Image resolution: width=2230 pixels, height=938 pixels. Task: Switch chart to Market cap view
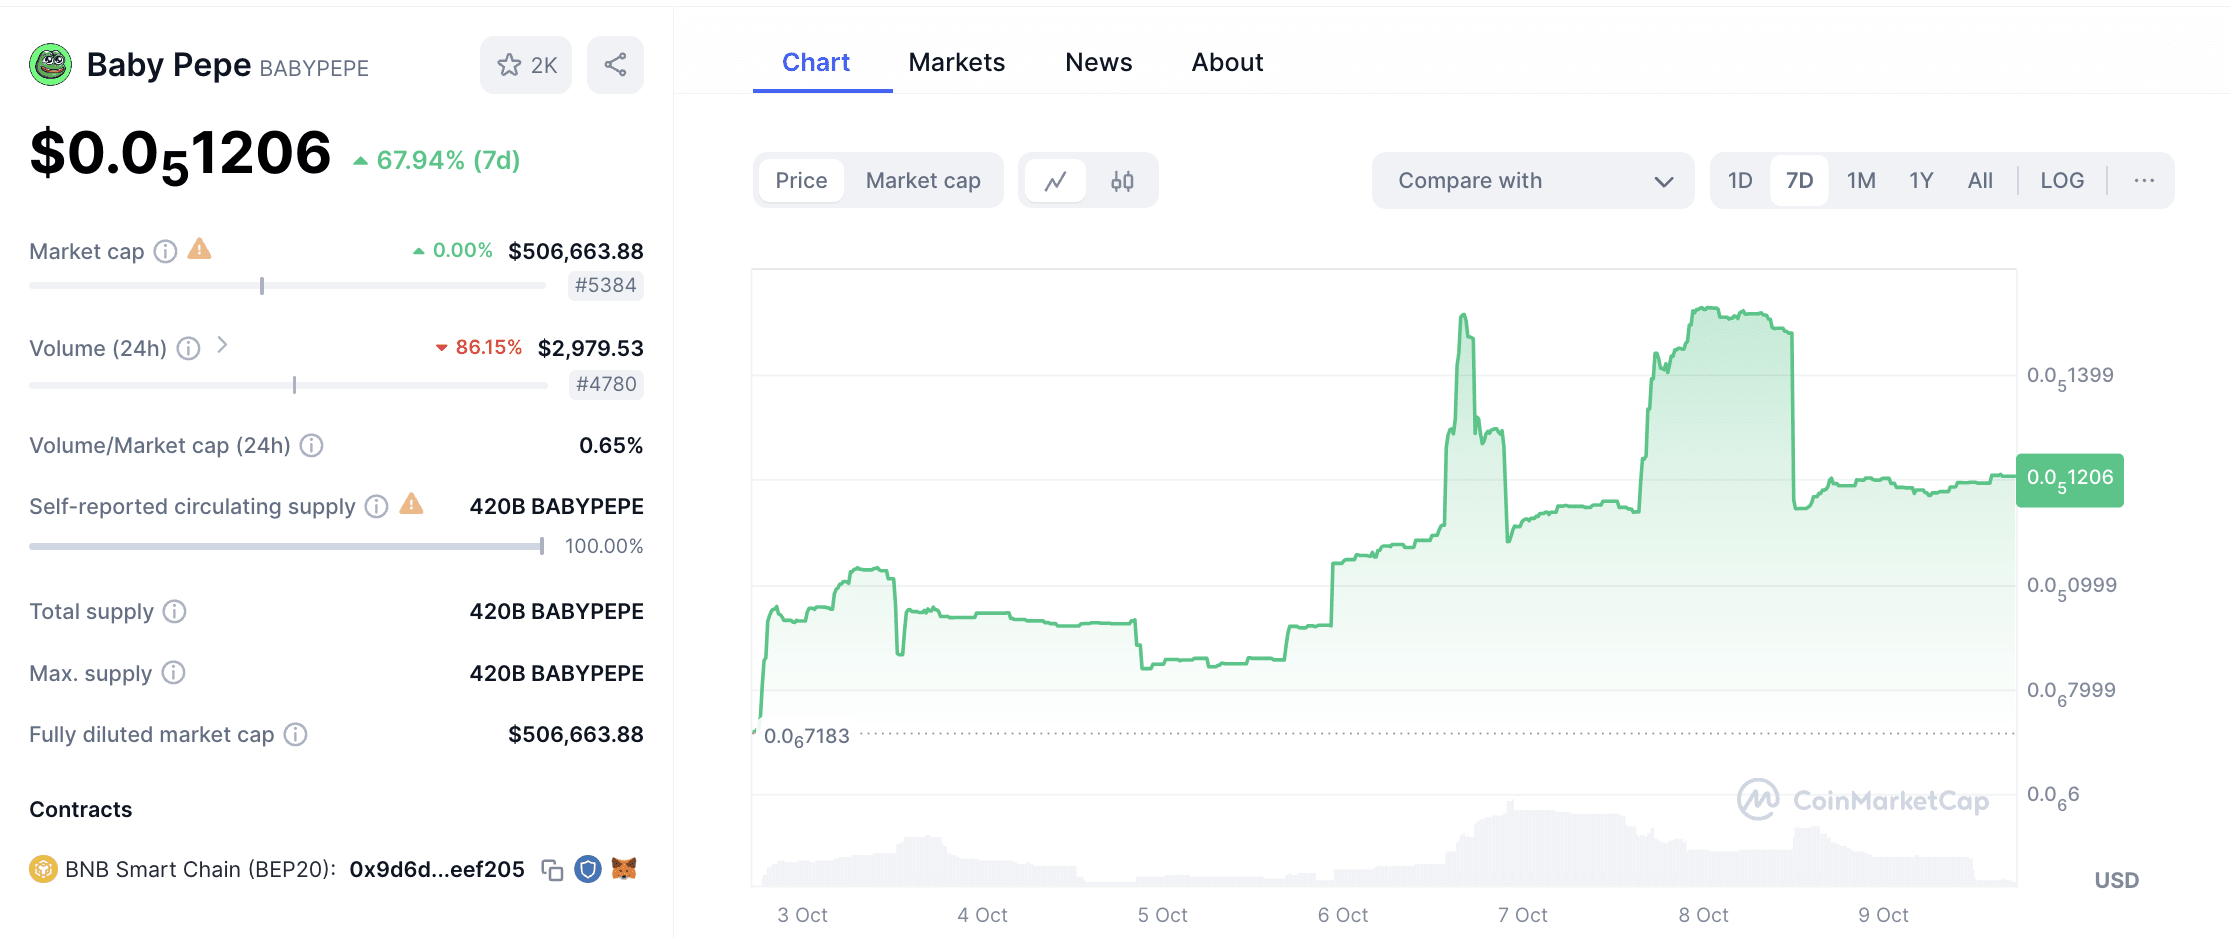tap(922, 181)
